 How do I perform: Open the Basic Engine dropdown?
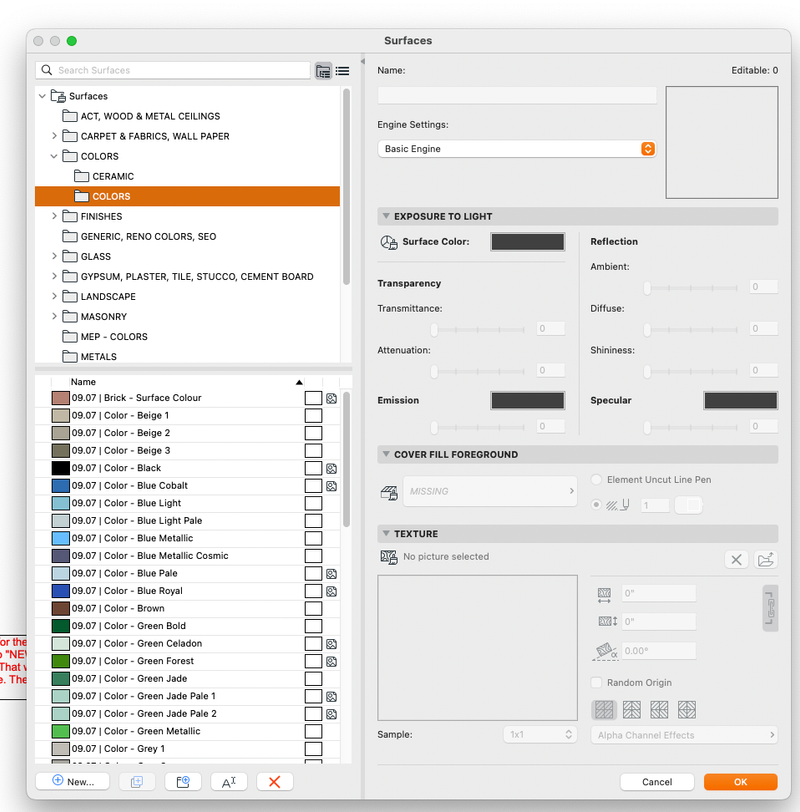517,149
